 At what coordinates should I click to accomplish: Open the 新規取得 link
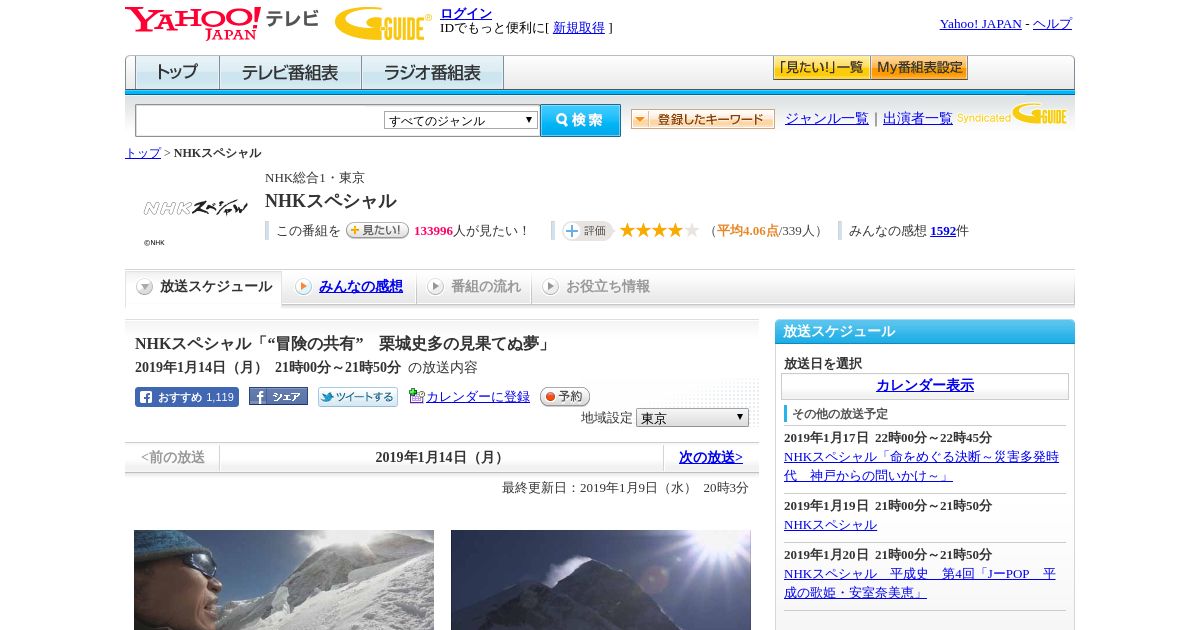pos(579,28)
